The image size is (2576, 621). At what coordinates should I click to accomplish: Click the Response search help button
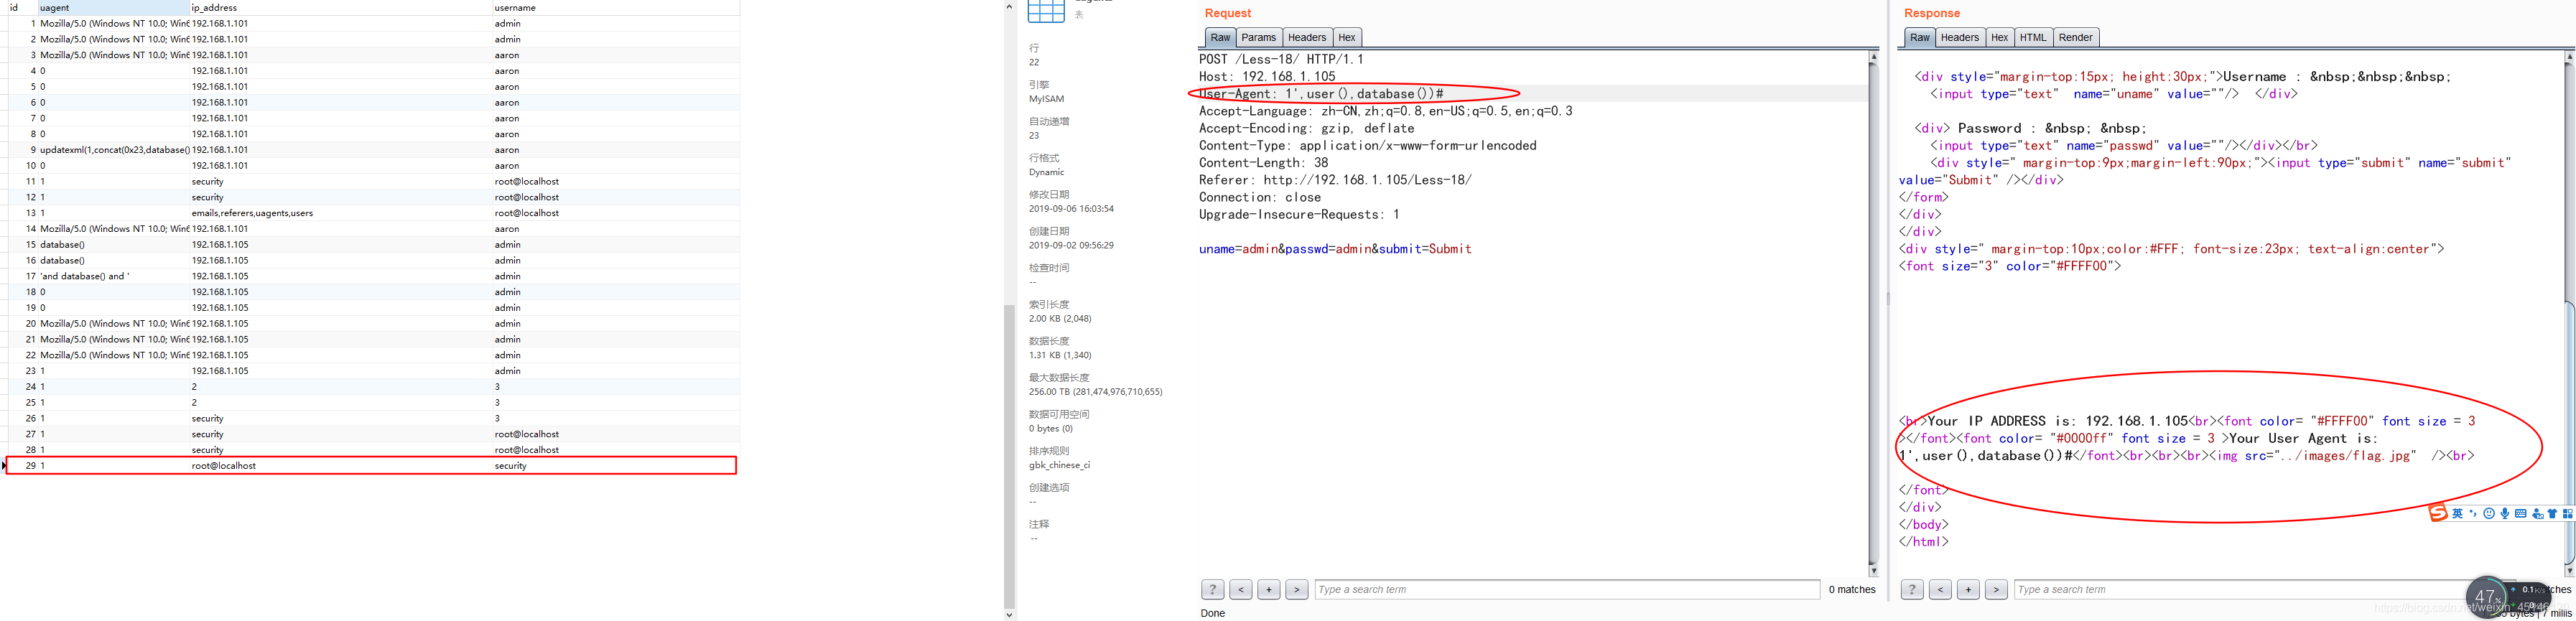pos(1911,590)
